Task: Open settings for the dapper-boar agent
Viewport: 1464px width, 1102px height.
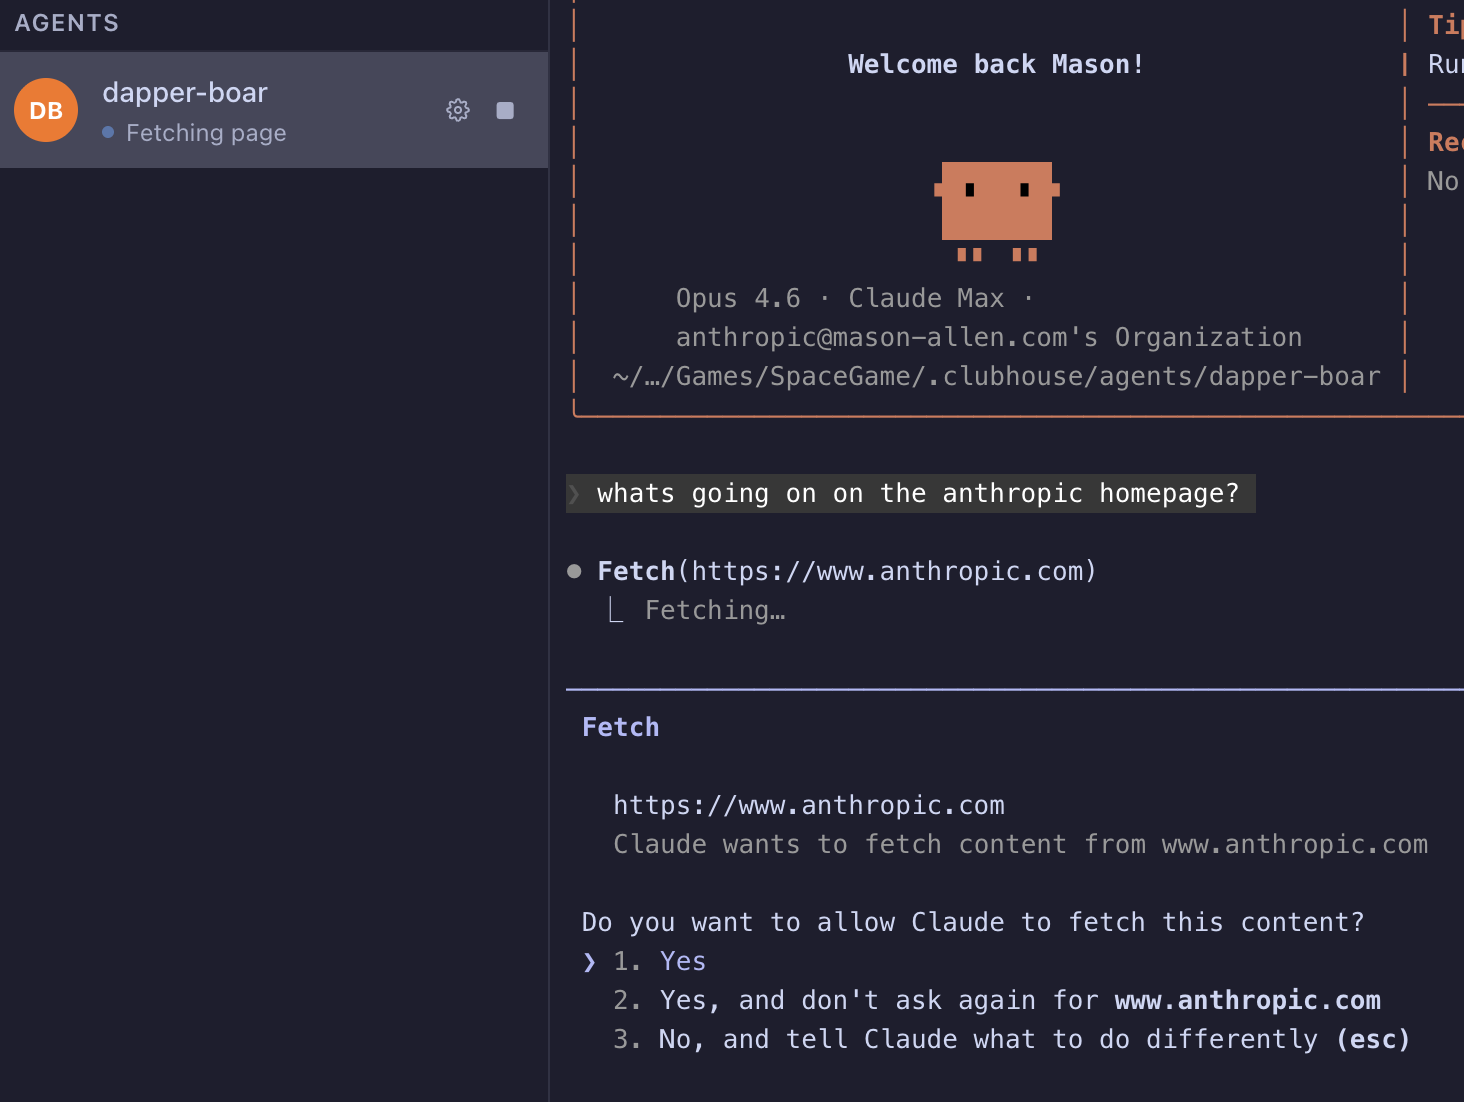Action: point(457,110)
